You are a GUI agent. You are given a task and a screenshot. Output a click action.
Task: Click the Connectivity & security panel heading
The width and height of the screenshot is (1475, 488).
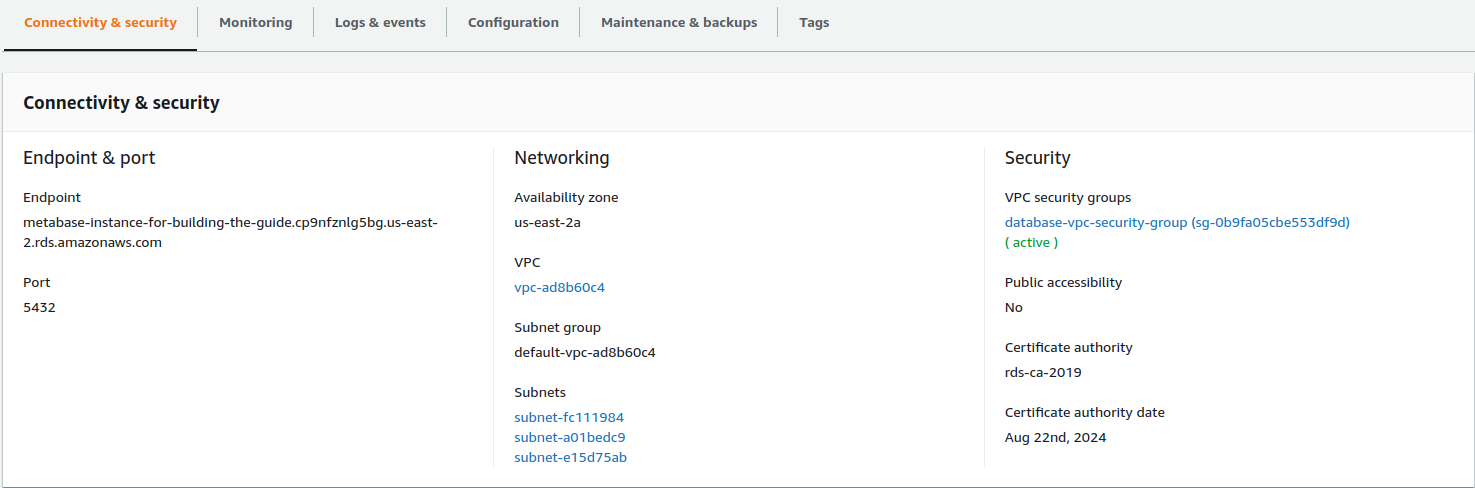(121, 102)
